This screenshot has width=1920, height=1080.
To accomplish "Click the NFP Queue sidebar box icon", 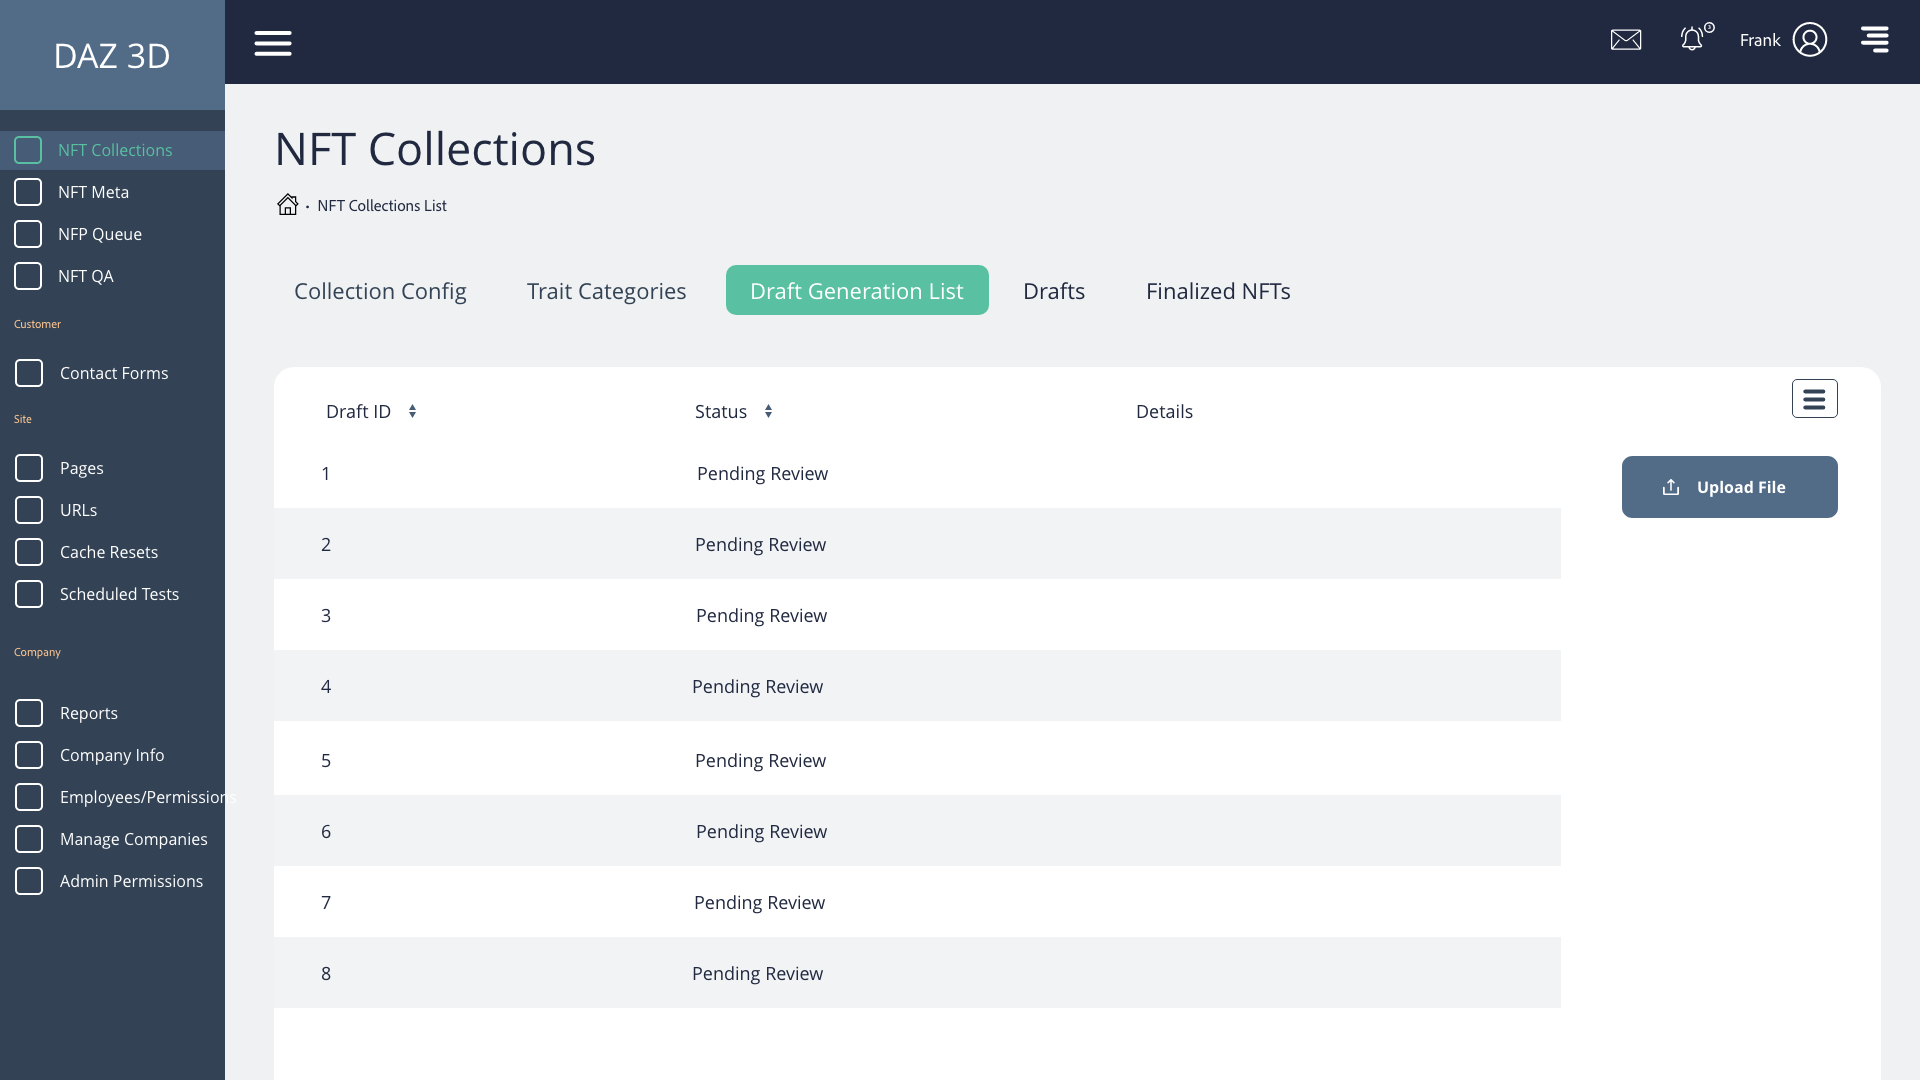I will coord(28,234).
